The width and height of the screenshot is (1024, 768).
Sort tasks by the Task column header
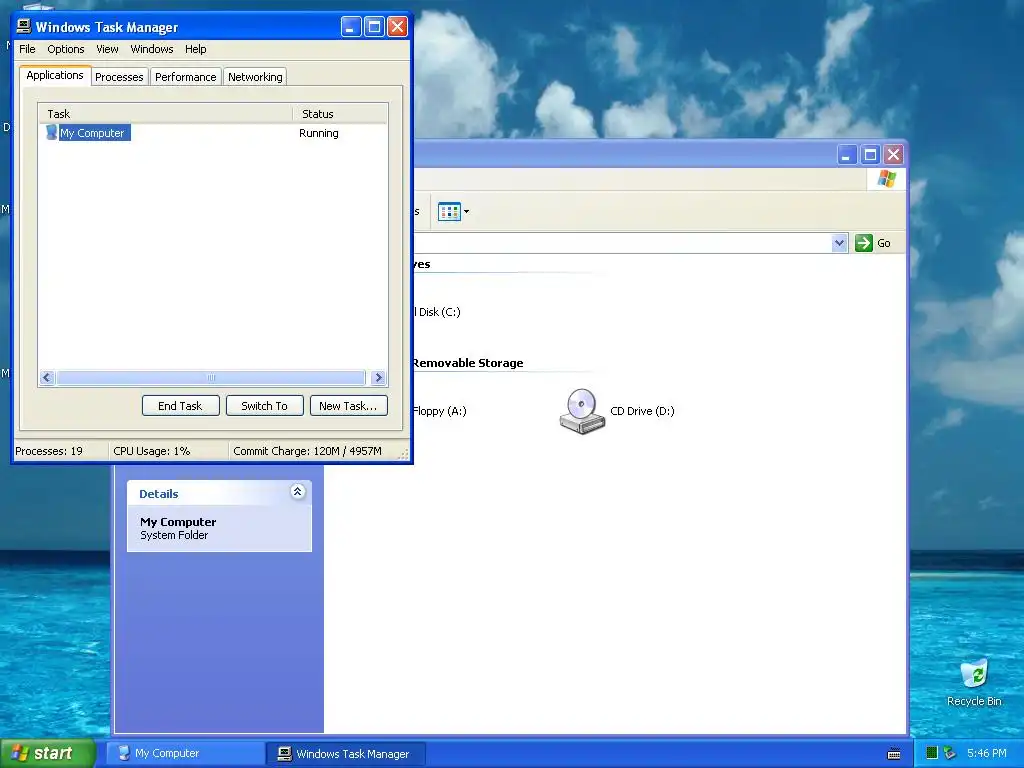point(165,114)
